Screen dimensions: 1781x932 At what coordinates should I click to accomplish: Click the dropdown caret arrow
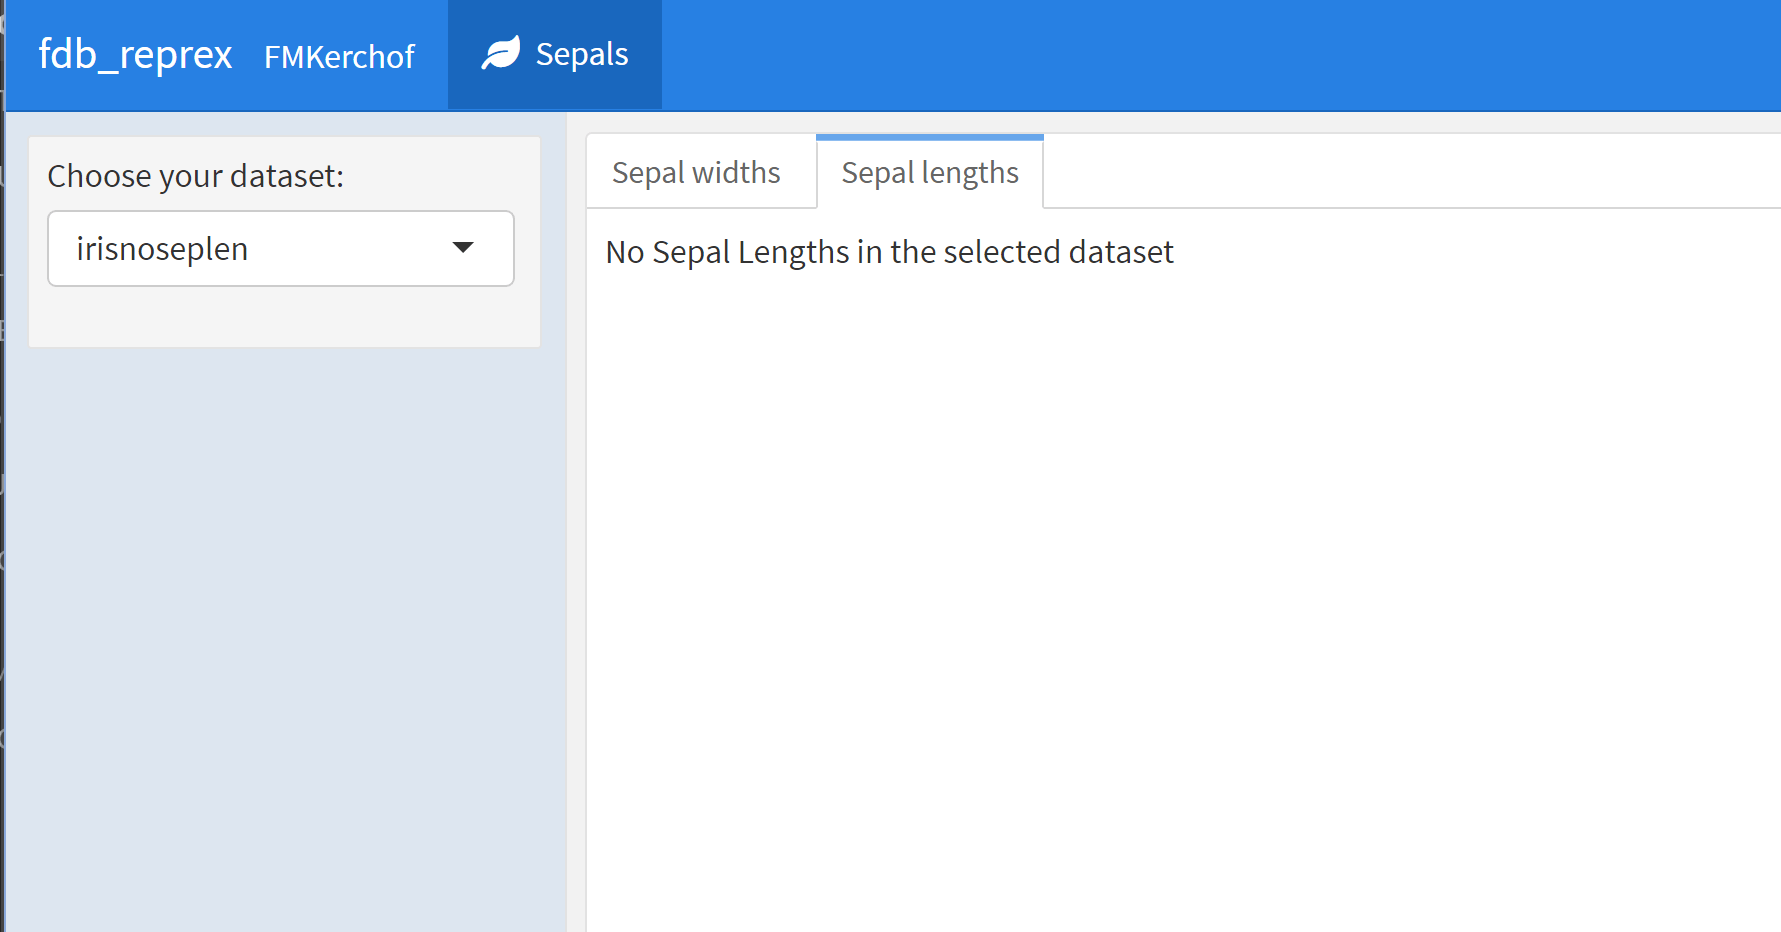point(464,247)
